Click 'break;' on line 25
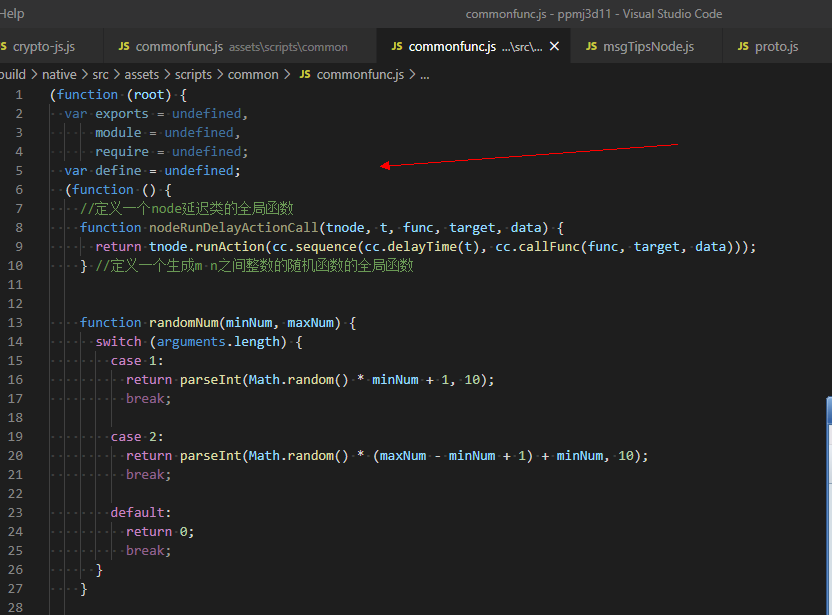 tap(149, 551)
